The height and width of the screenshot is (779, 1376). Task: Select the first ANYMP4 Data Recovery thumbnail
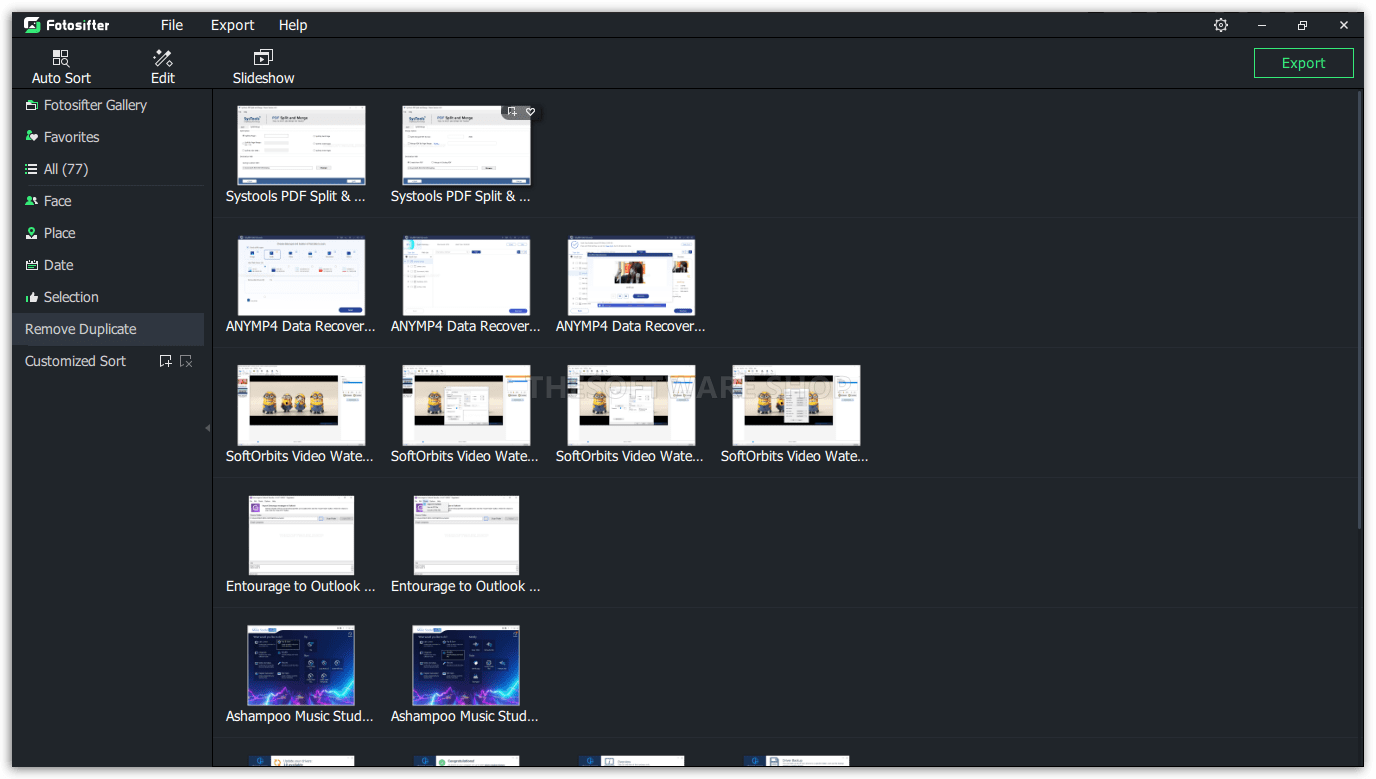[x=301, y=276]
